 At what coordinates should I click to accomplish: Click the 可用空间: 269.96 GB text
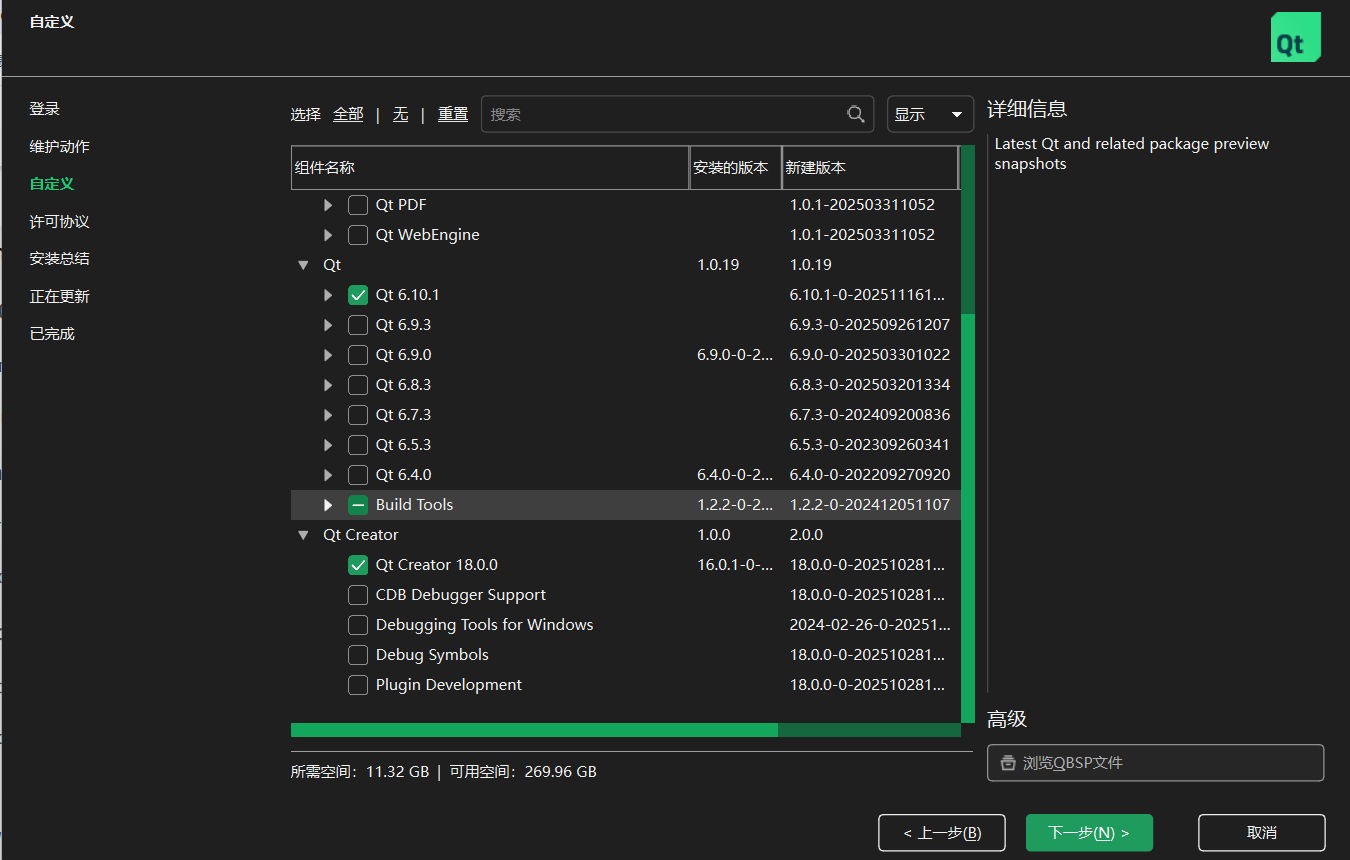523,772
